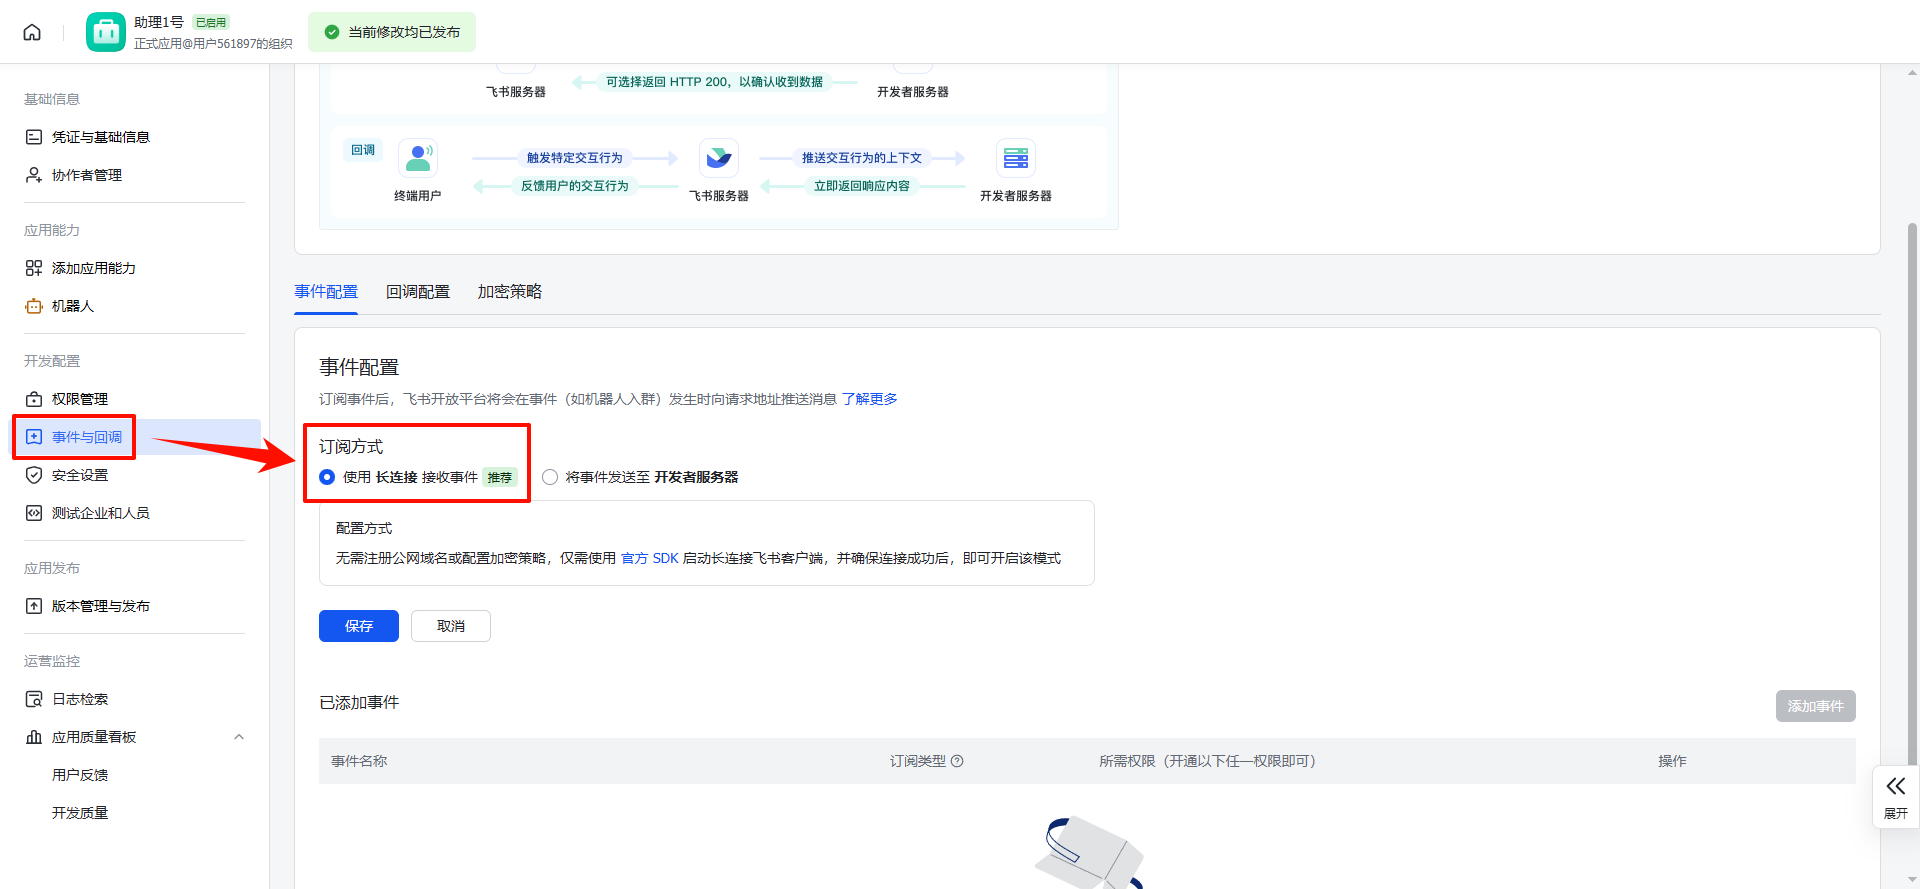Click the 助理1号 app logo icon
This screenshot has height=889, width=1920.
105,32
